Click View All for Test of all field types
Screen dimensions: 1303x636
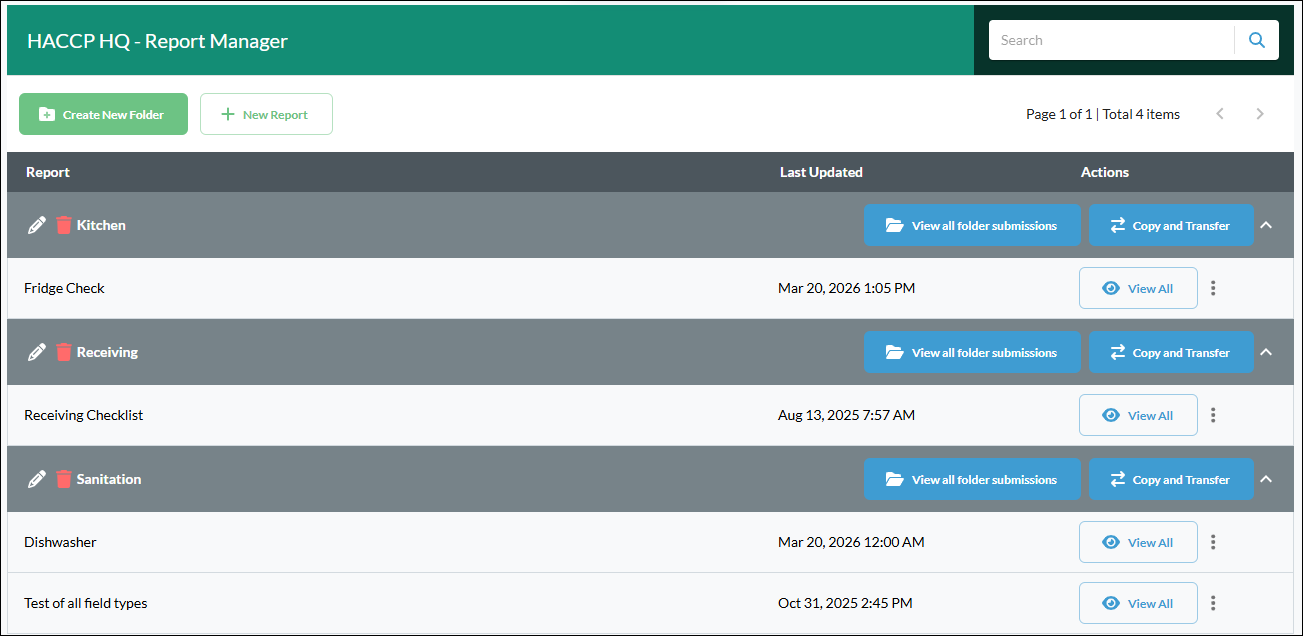point(1138,603)
